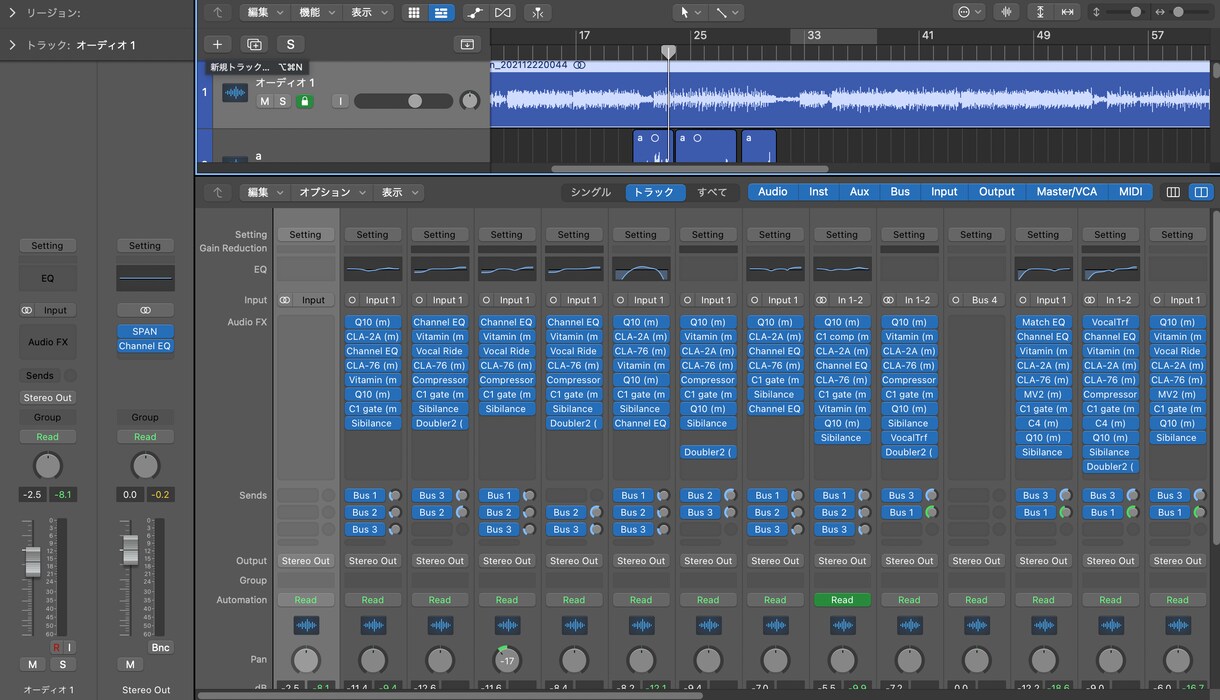Click the add new track plus button

point(217,44)
